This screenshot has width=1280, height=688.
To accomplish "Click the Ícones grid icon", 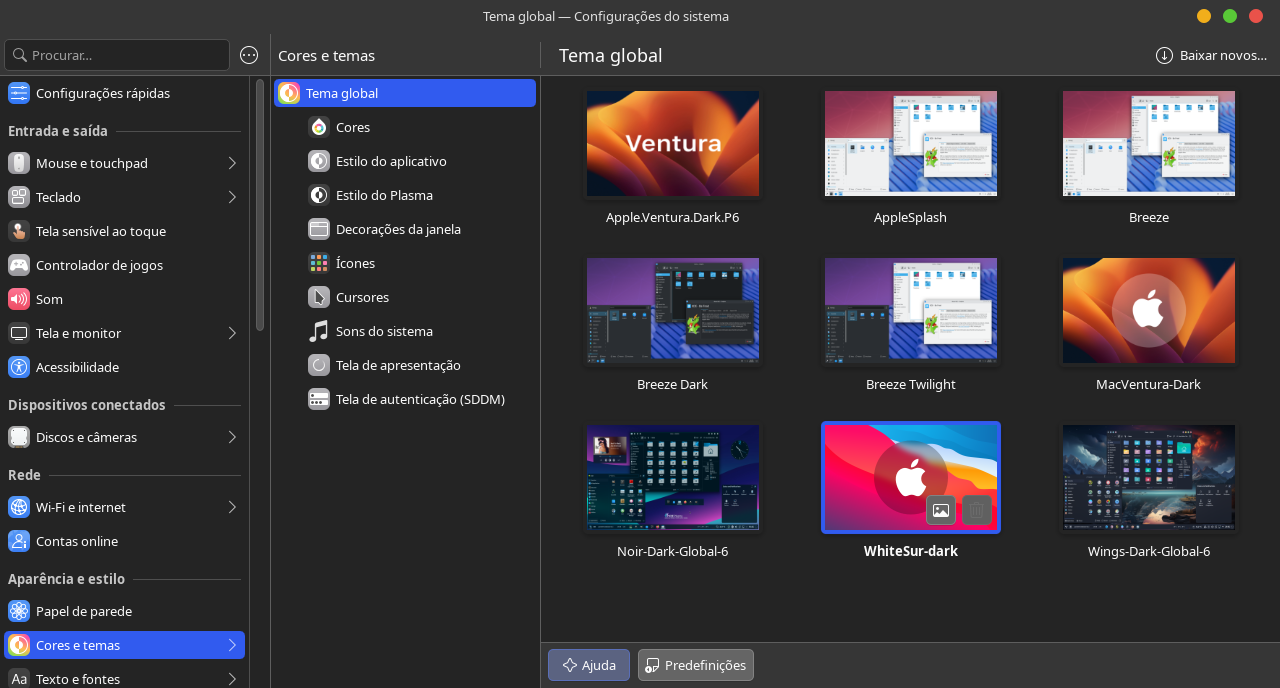I will pos(319,263).
